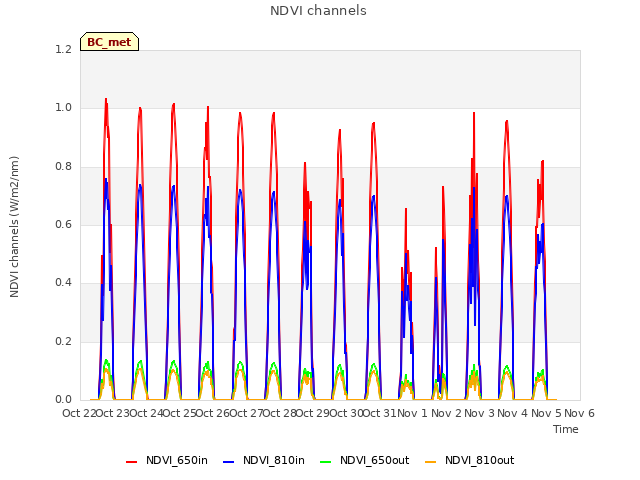Viewport: 640px width, 480px height.
Task: Click the 0.4 y-axis tick label
Action: pos(63,283)
